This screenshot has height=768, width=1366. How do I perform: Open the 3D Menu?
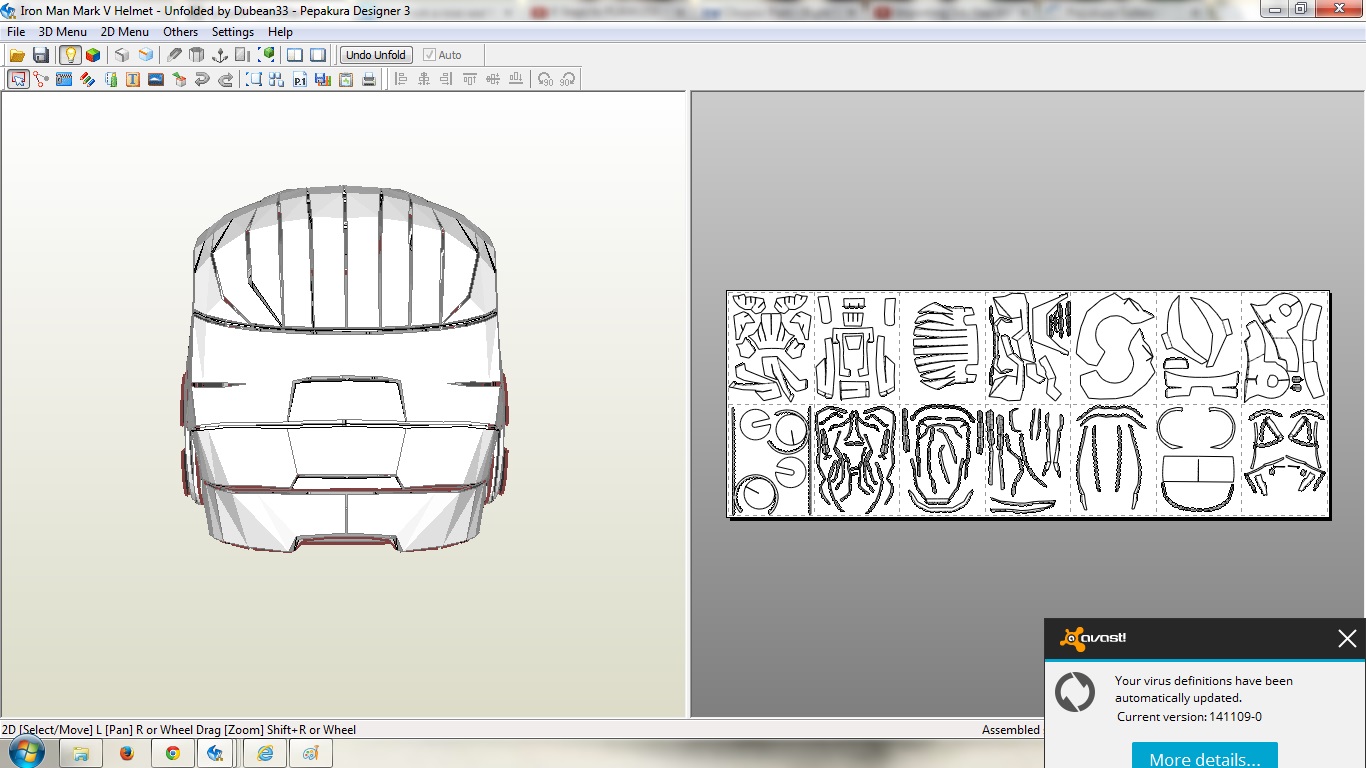tap(62, 32)
